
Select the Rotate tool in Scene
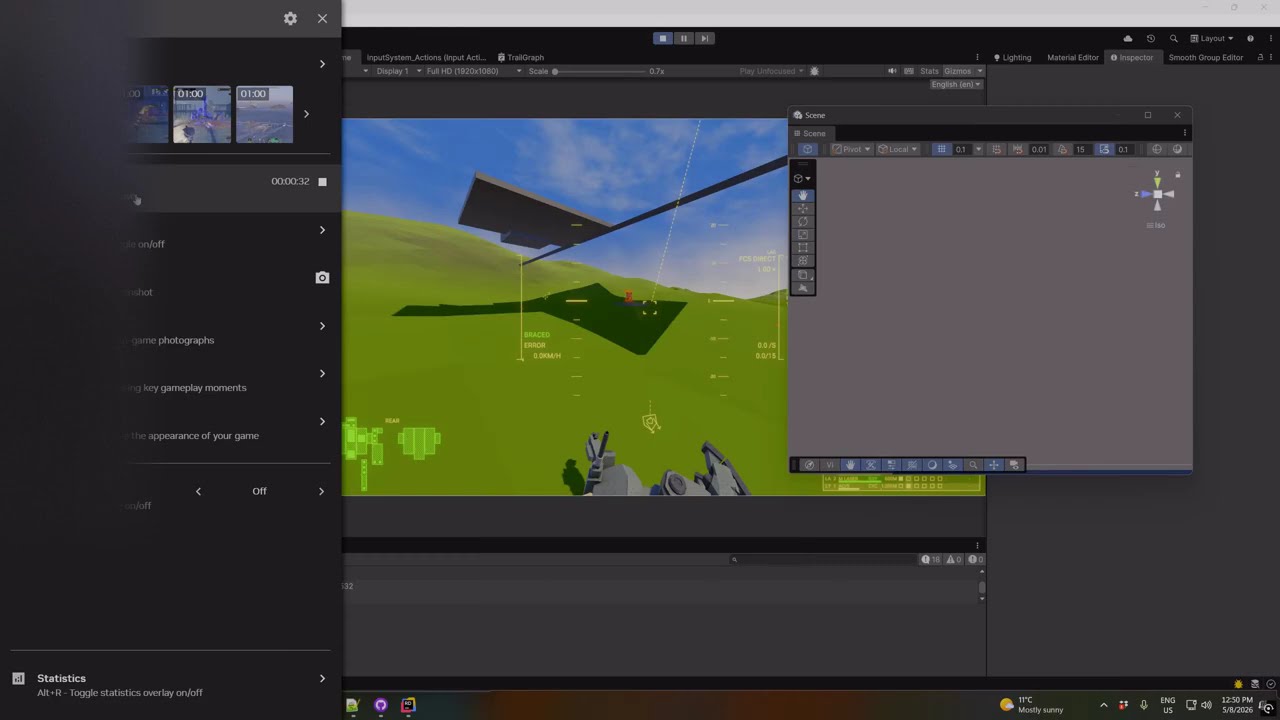coord(803,222)
